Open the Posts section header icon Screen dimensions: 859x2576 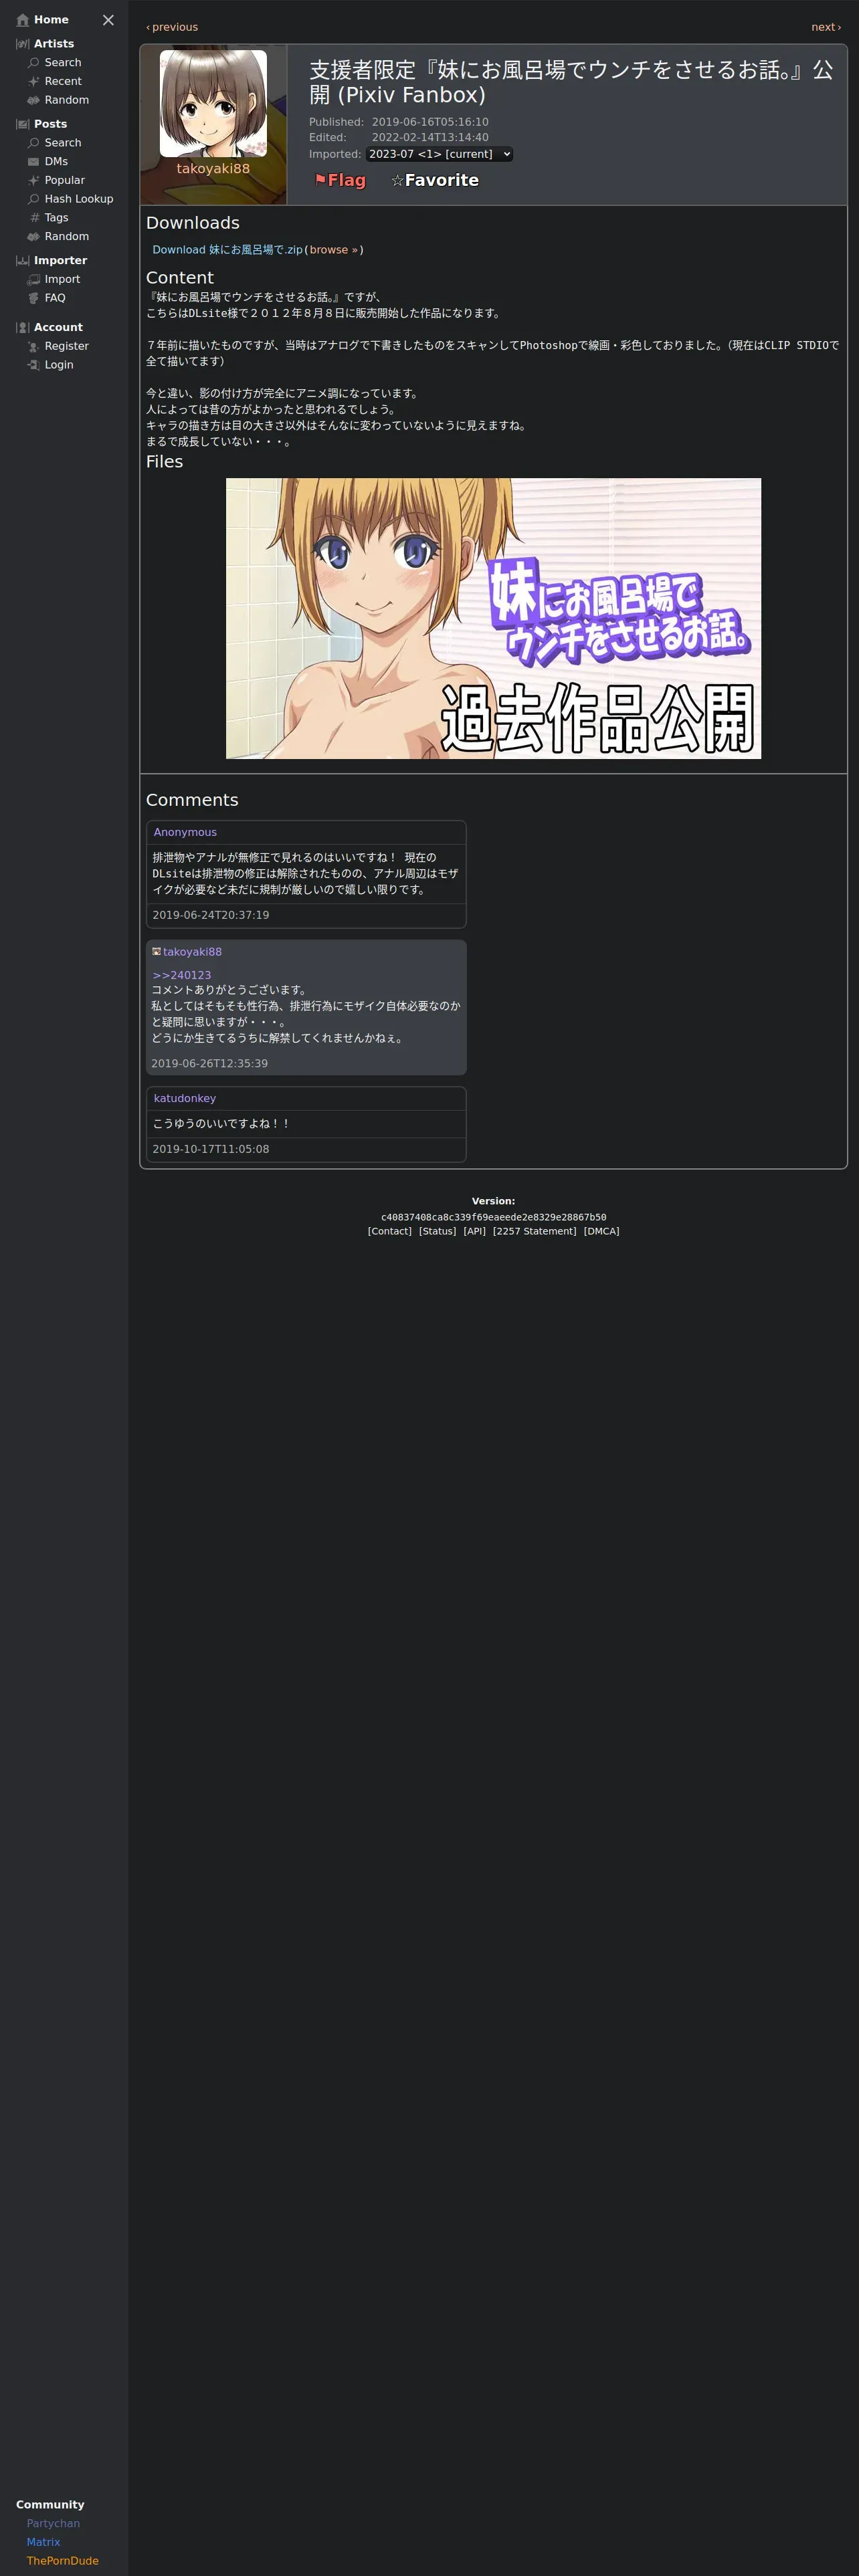point(23,124)
